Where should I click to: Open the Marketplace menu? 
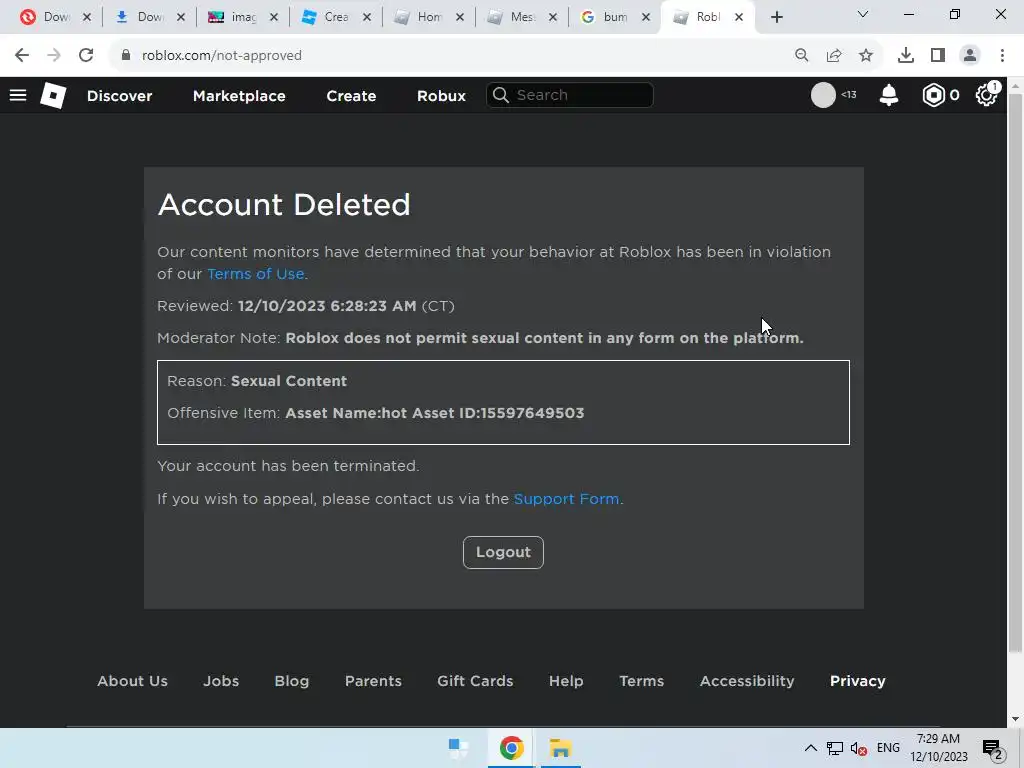coord(239,96)
